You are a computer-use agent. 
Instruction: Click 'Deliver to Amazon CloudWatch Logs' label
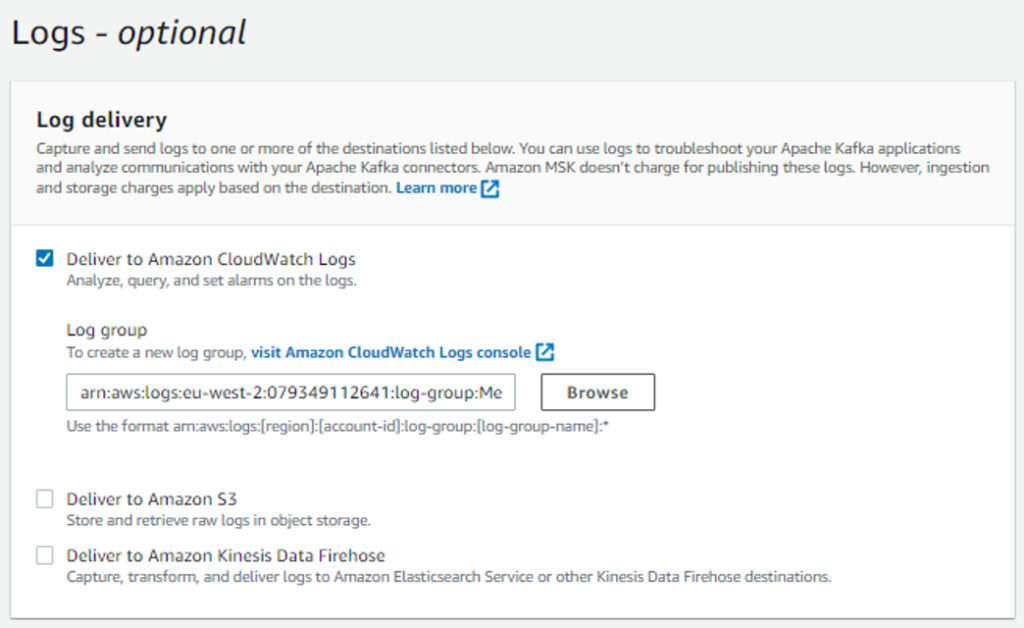[x=211, y=259]
